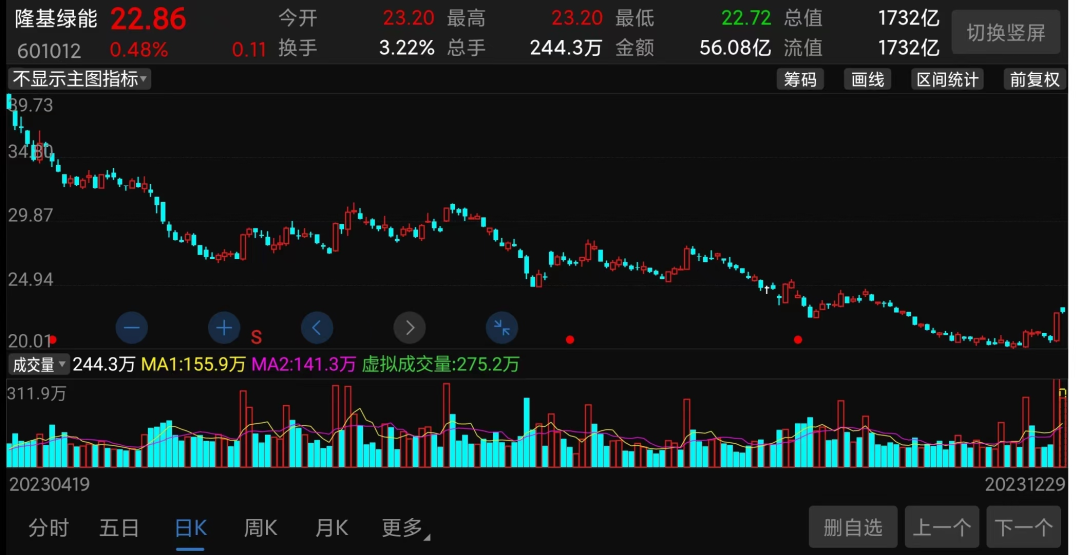The image size is (1080, 555).
Task: Toggle the 筹码 chip distribution view
Action: click(800, 80)
